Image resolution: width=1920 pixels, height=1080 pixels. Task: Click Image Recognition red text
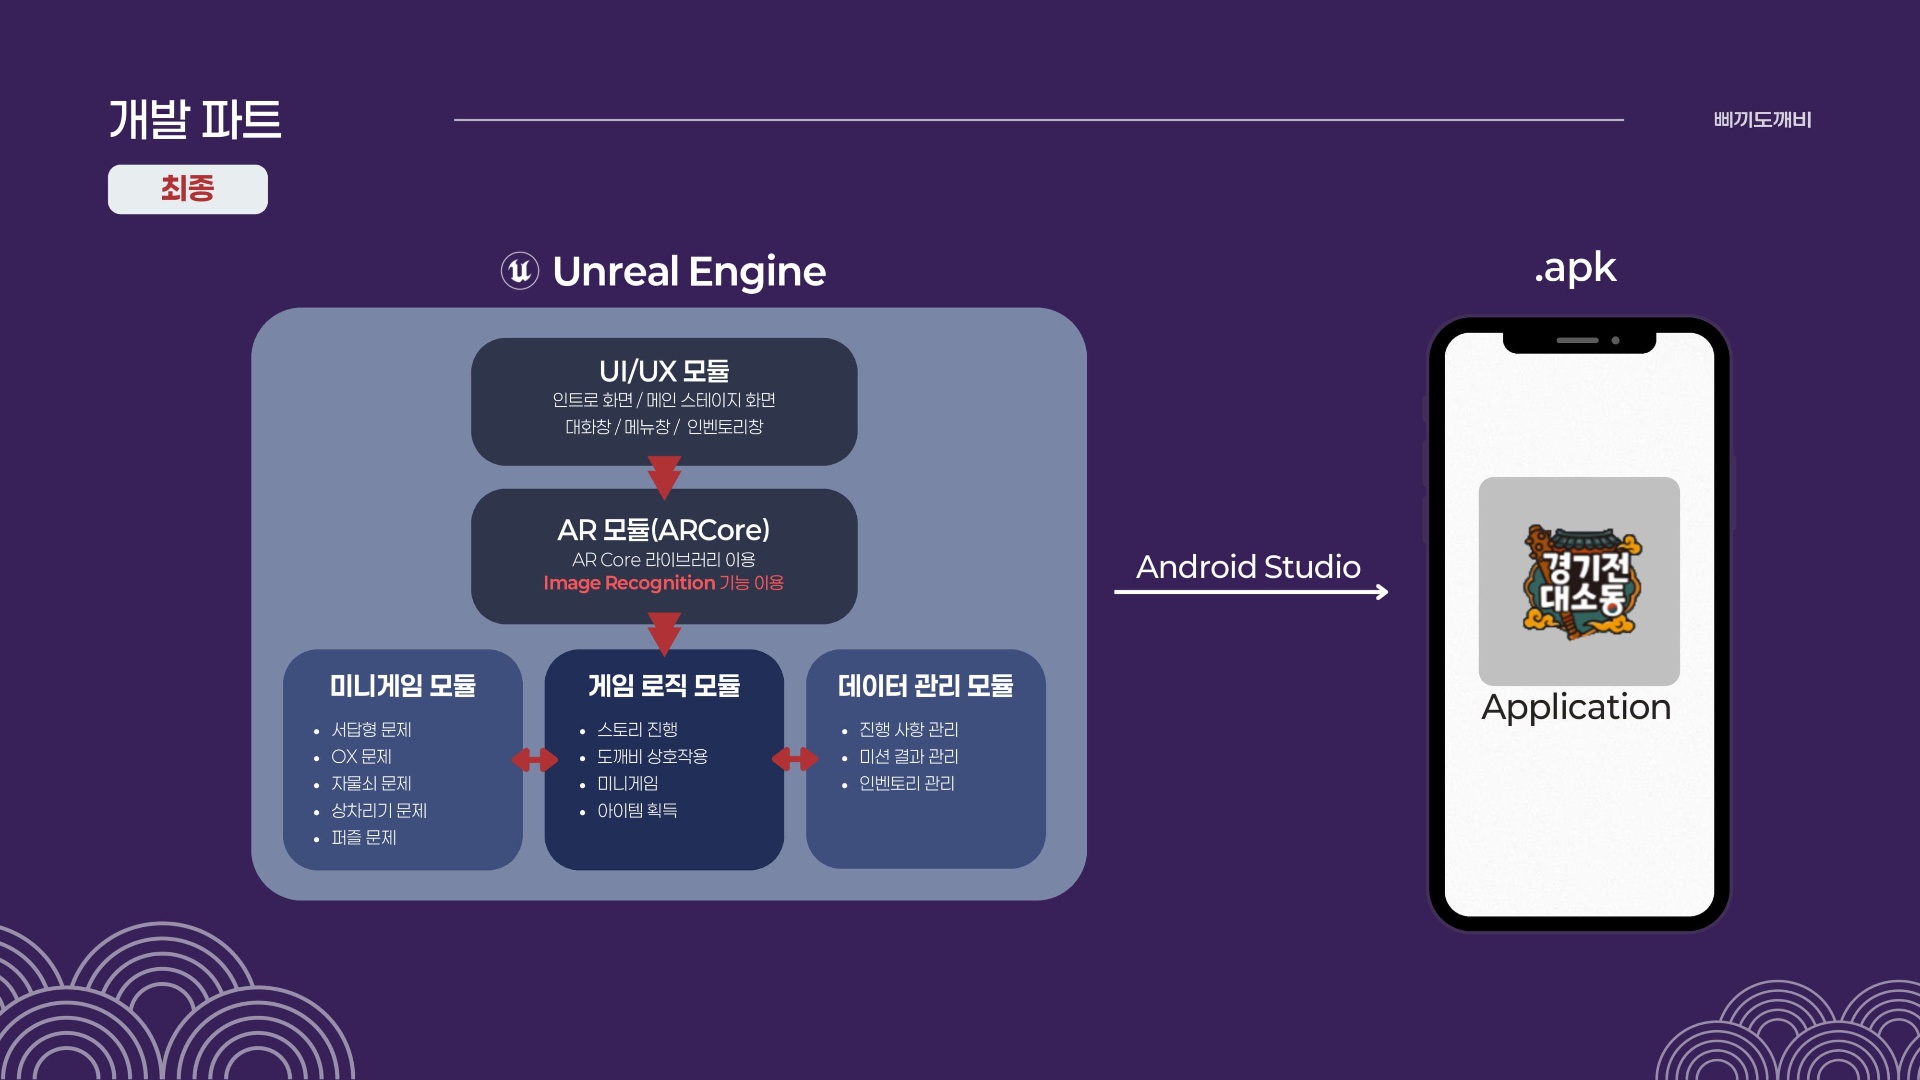point(630,583)
